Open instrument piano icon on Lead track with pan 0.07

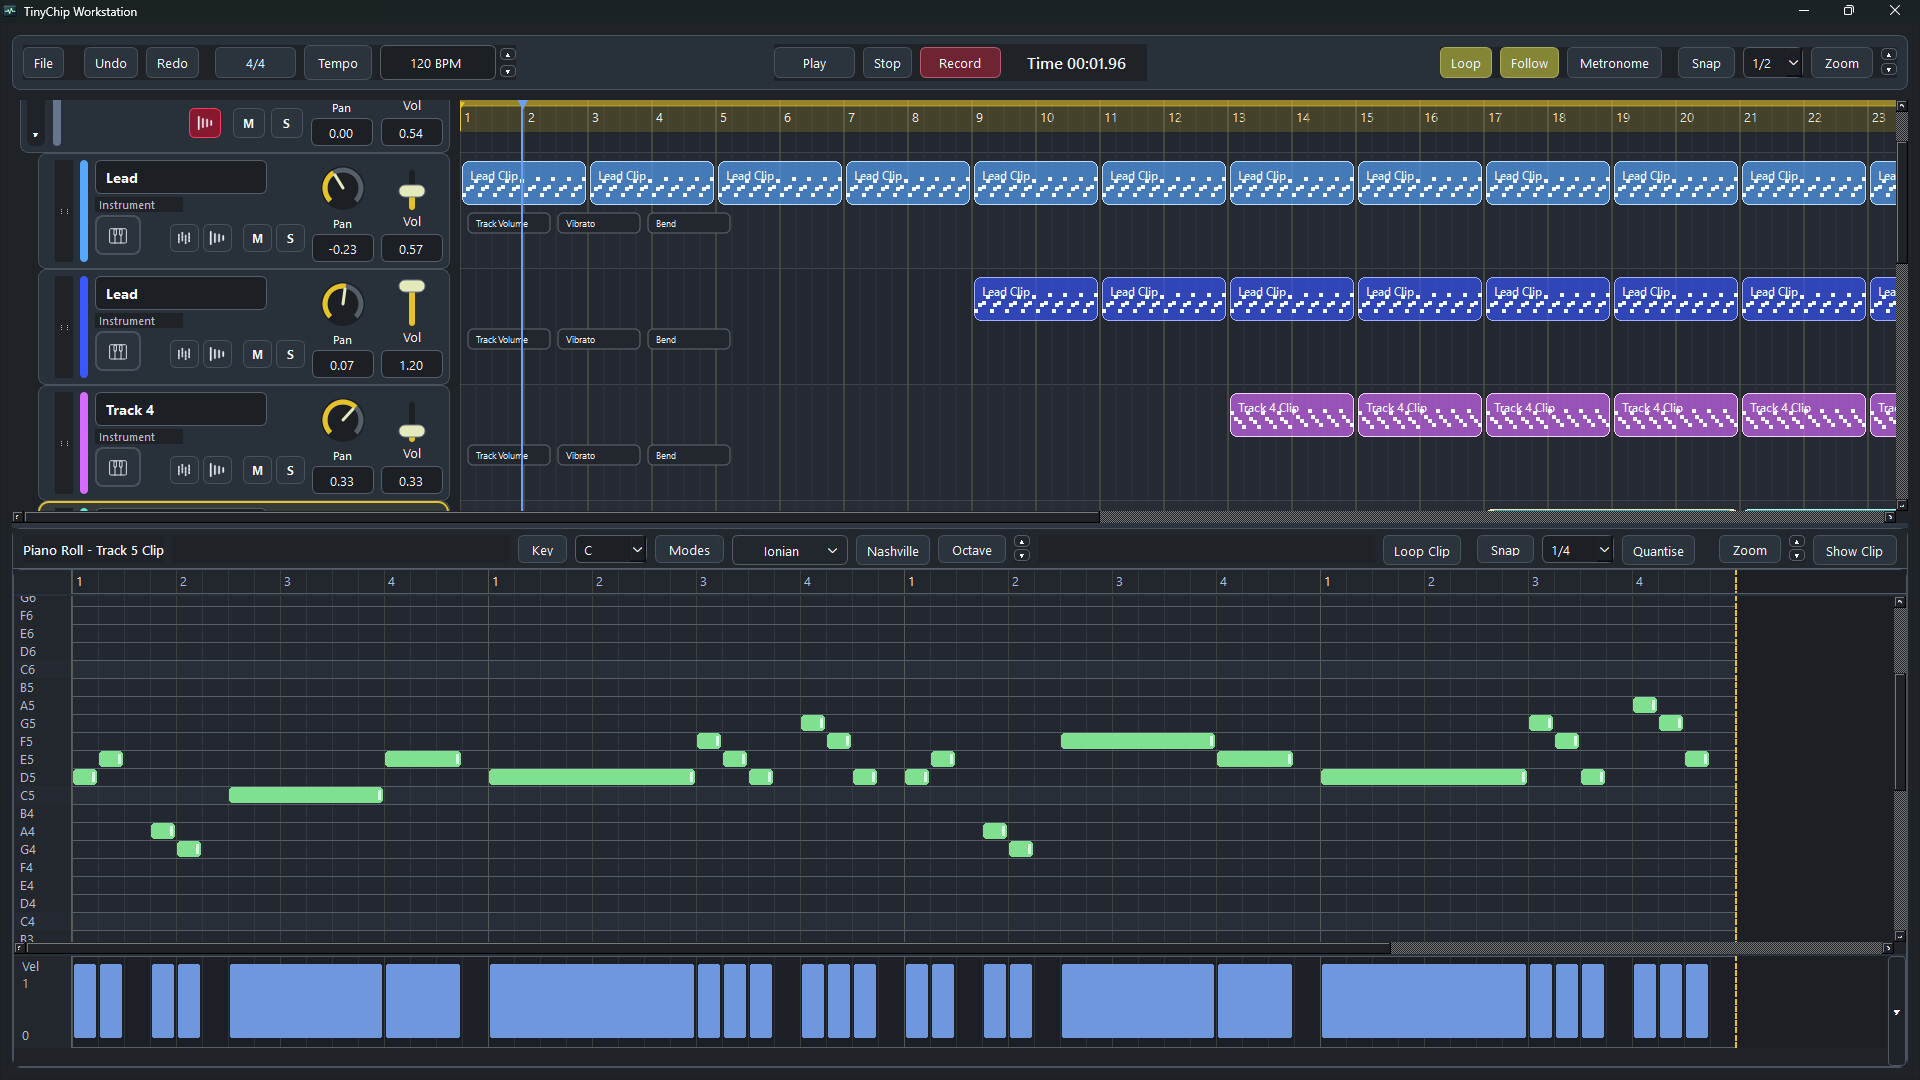(x=118, y=352)
